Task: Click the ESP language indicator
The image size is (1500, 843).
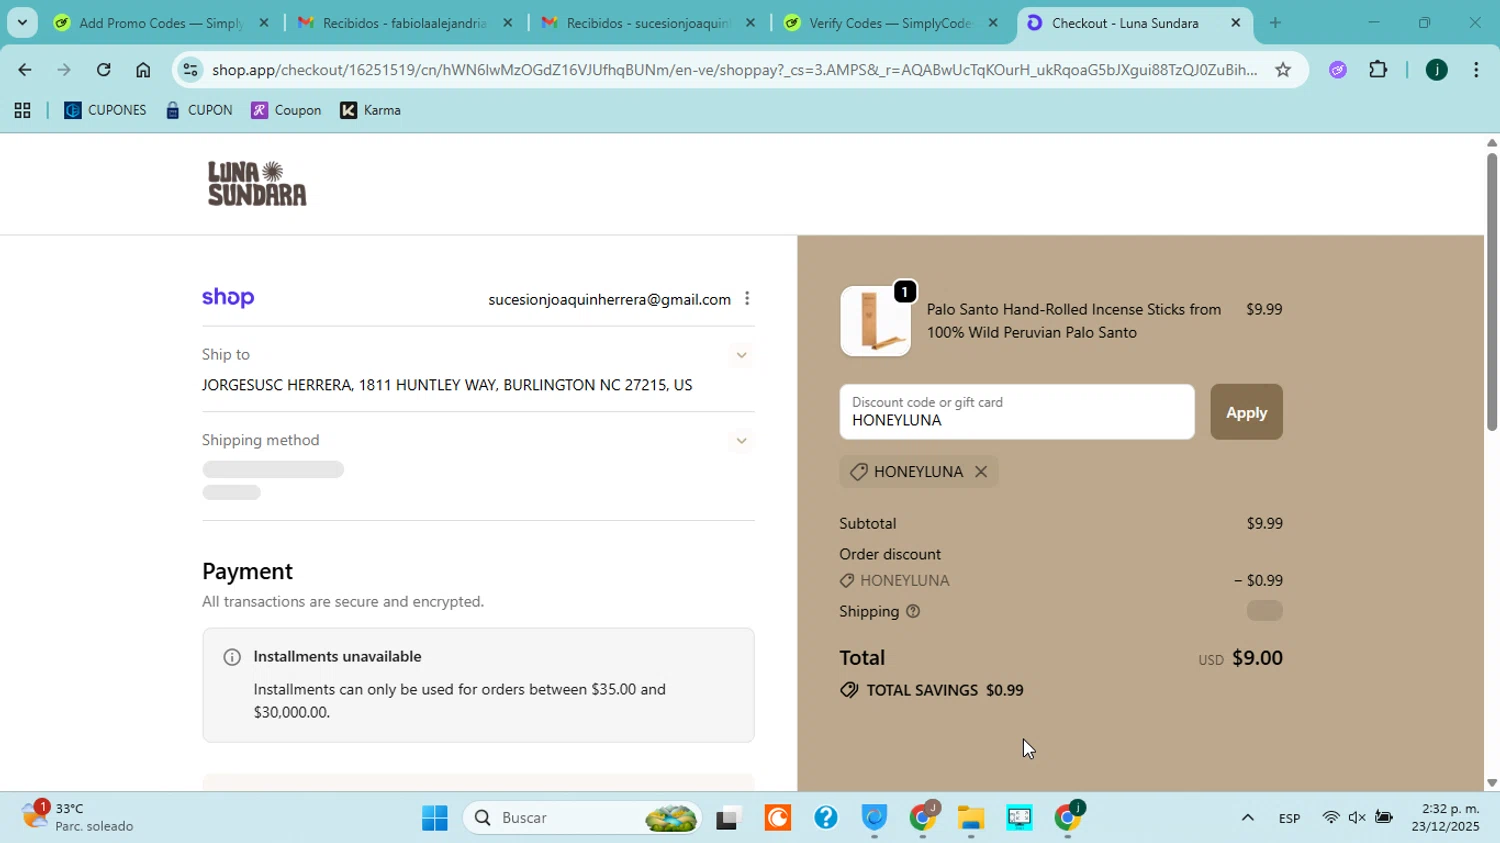Action: click(1289, 819)
